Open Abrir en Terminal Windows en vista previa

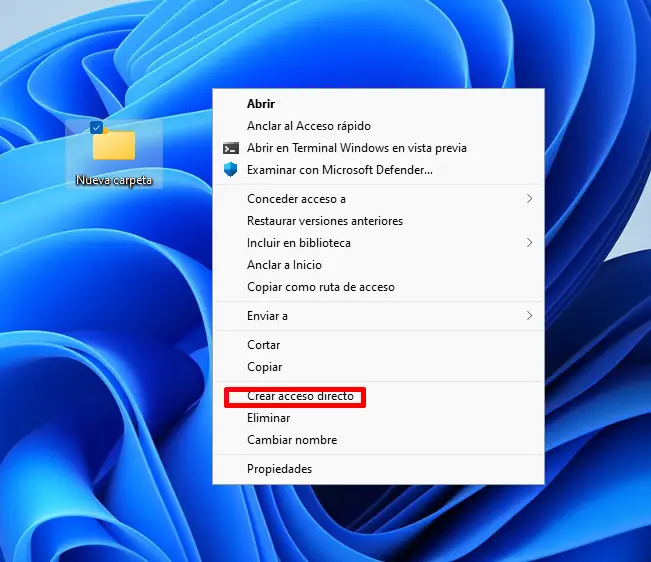pyautogui.click(x=378, y=148)
